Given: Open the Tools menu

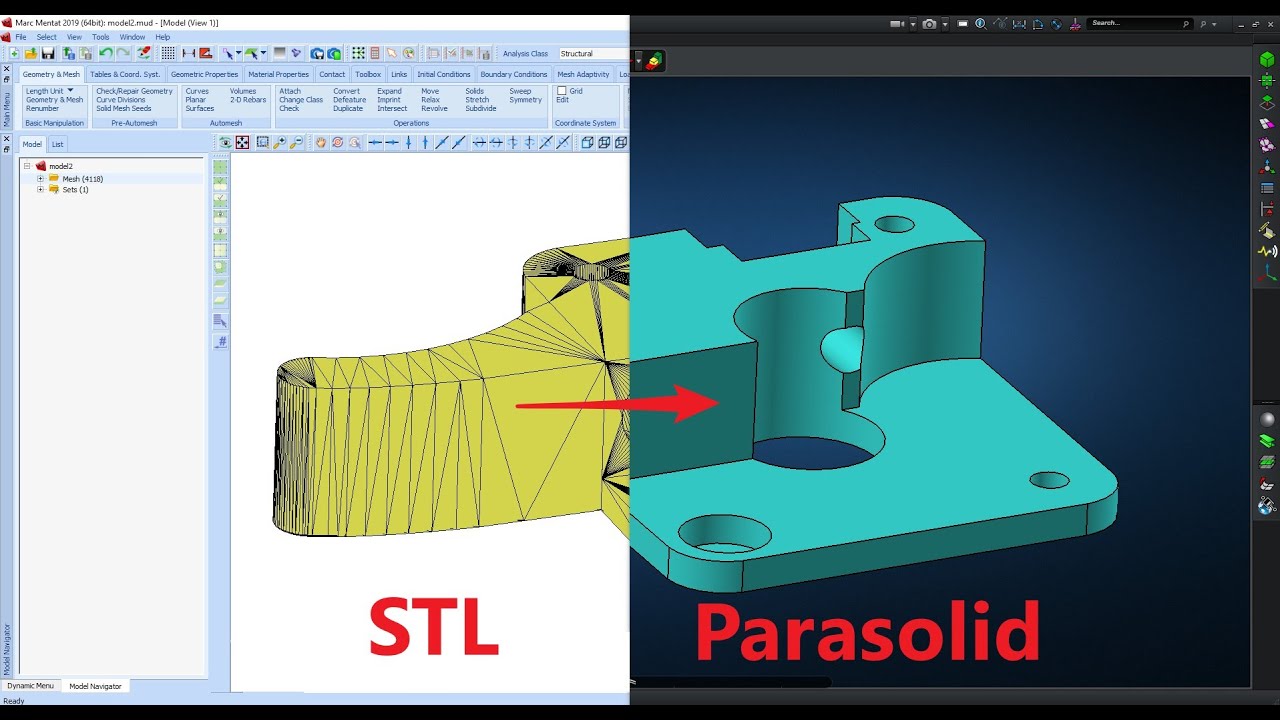Looking at the screenshot, I should point(101,37).
